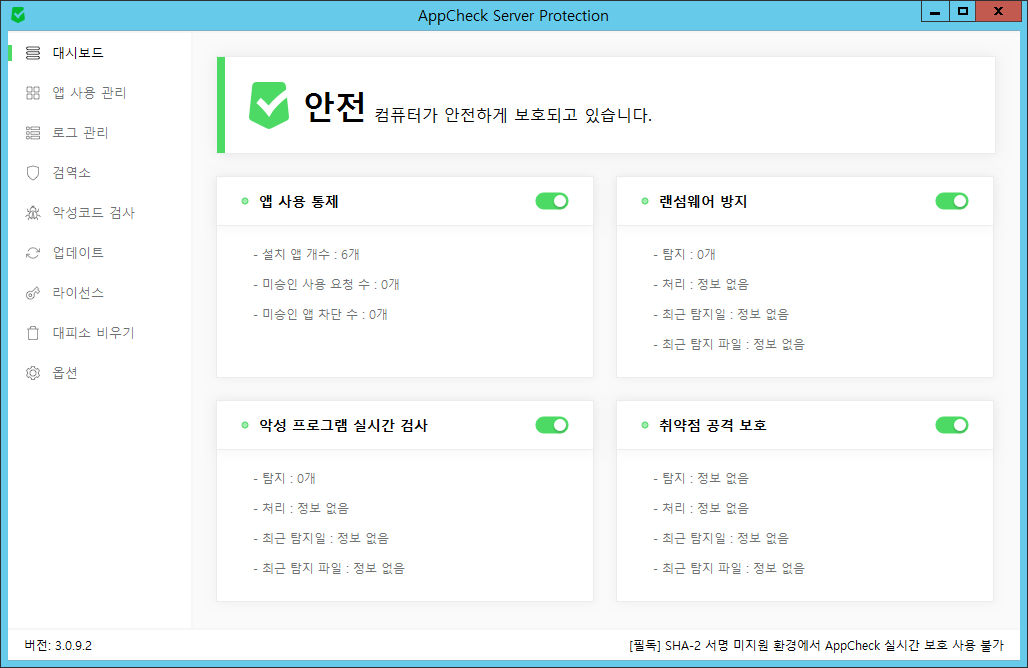
Task: Click the AppCheck logo in title bar
Action: click(x=17, y=14)
